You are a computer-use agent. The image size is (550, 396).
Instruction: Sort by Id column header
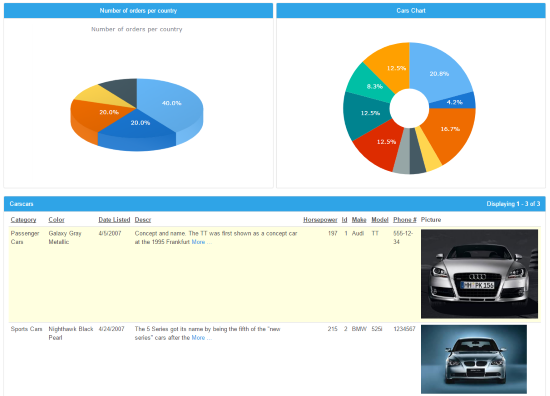pyautogui.click(x=344, y=220)
